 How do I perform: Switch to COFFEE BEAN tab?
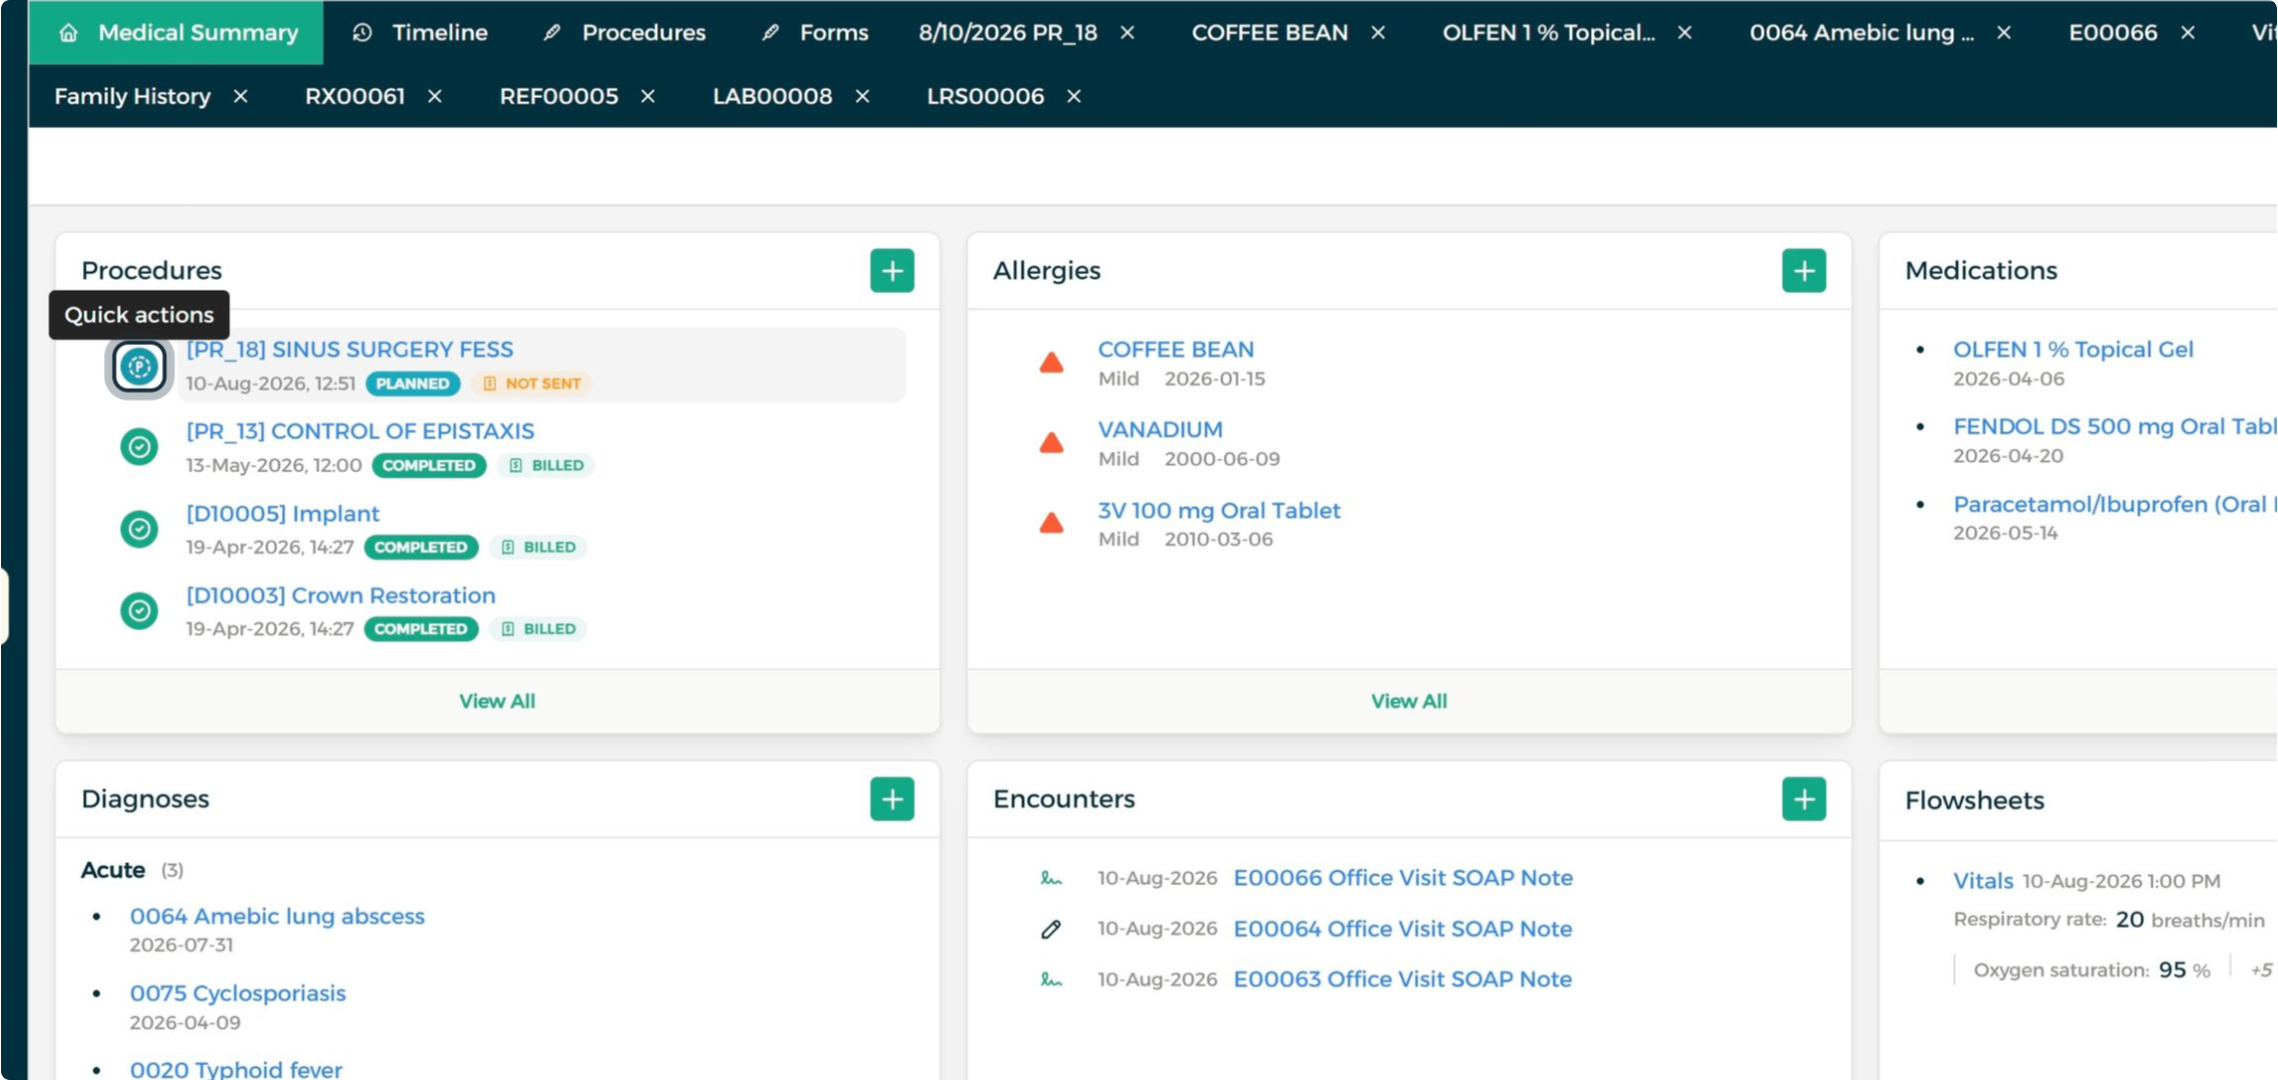click(1269, 33)
